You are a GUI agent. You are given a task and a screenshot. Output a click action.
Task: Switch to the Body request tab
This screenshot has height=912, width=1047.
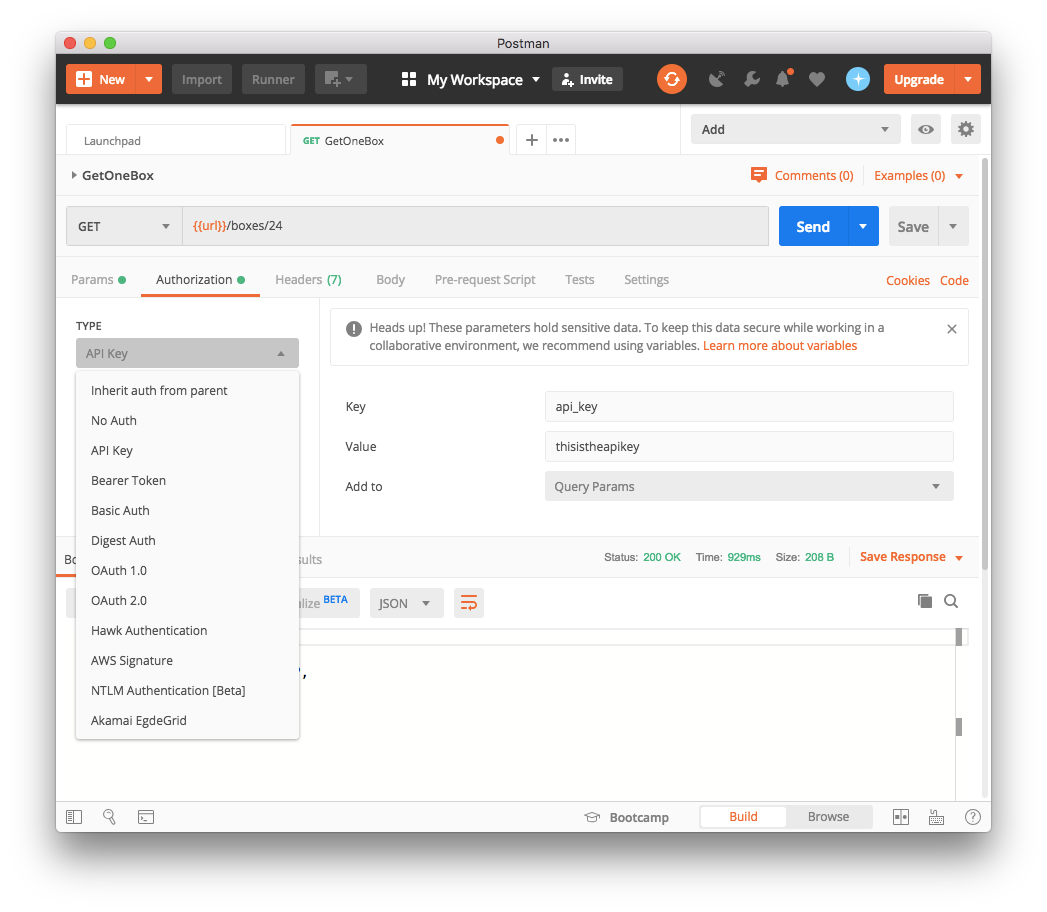(x=390, y=280)
